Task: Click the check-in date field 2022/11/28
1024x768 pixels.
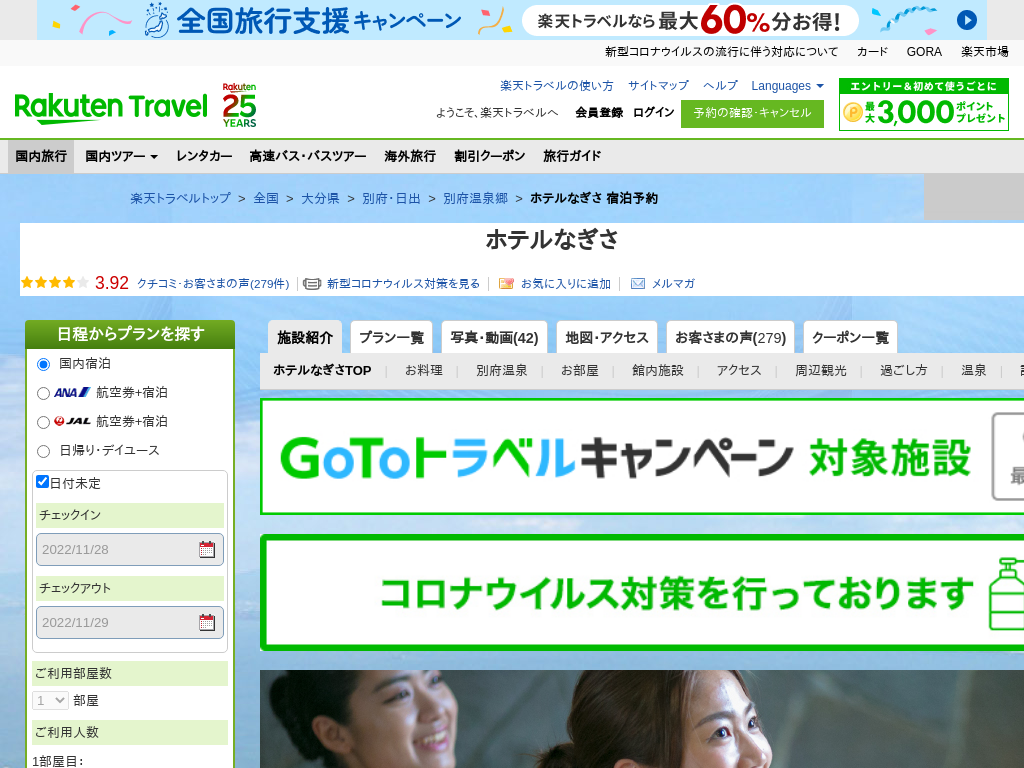Action: 130,549
